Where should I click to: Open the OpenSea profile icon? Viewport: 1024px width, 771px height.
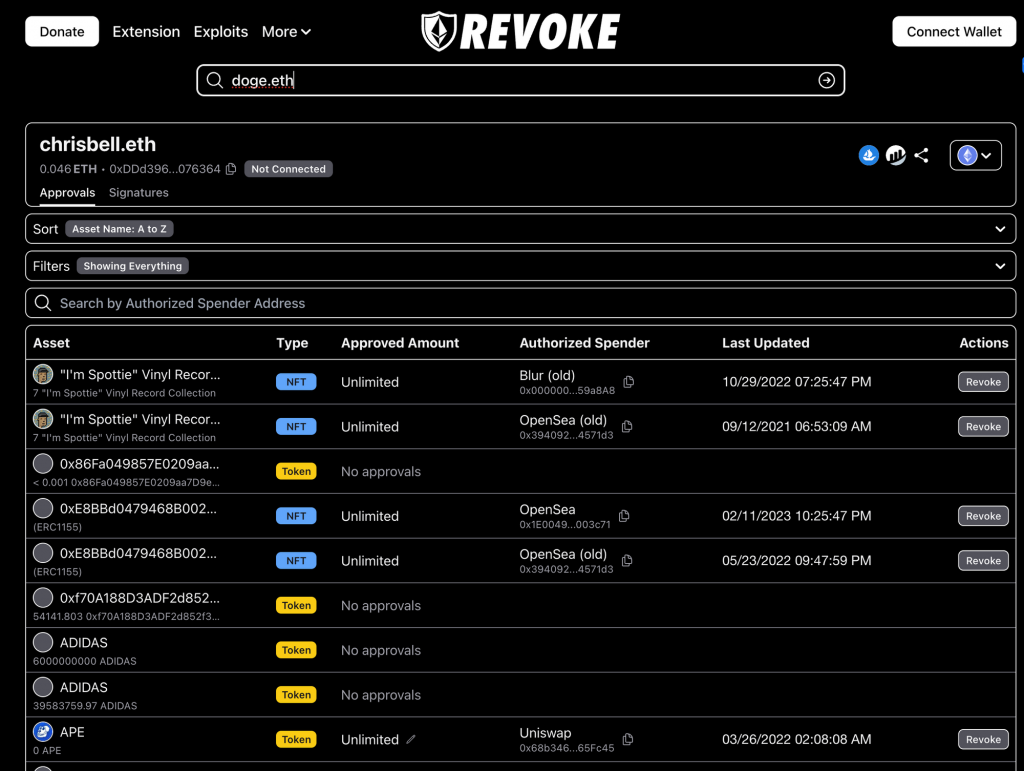pyautogui.click(x=868, y=155)
